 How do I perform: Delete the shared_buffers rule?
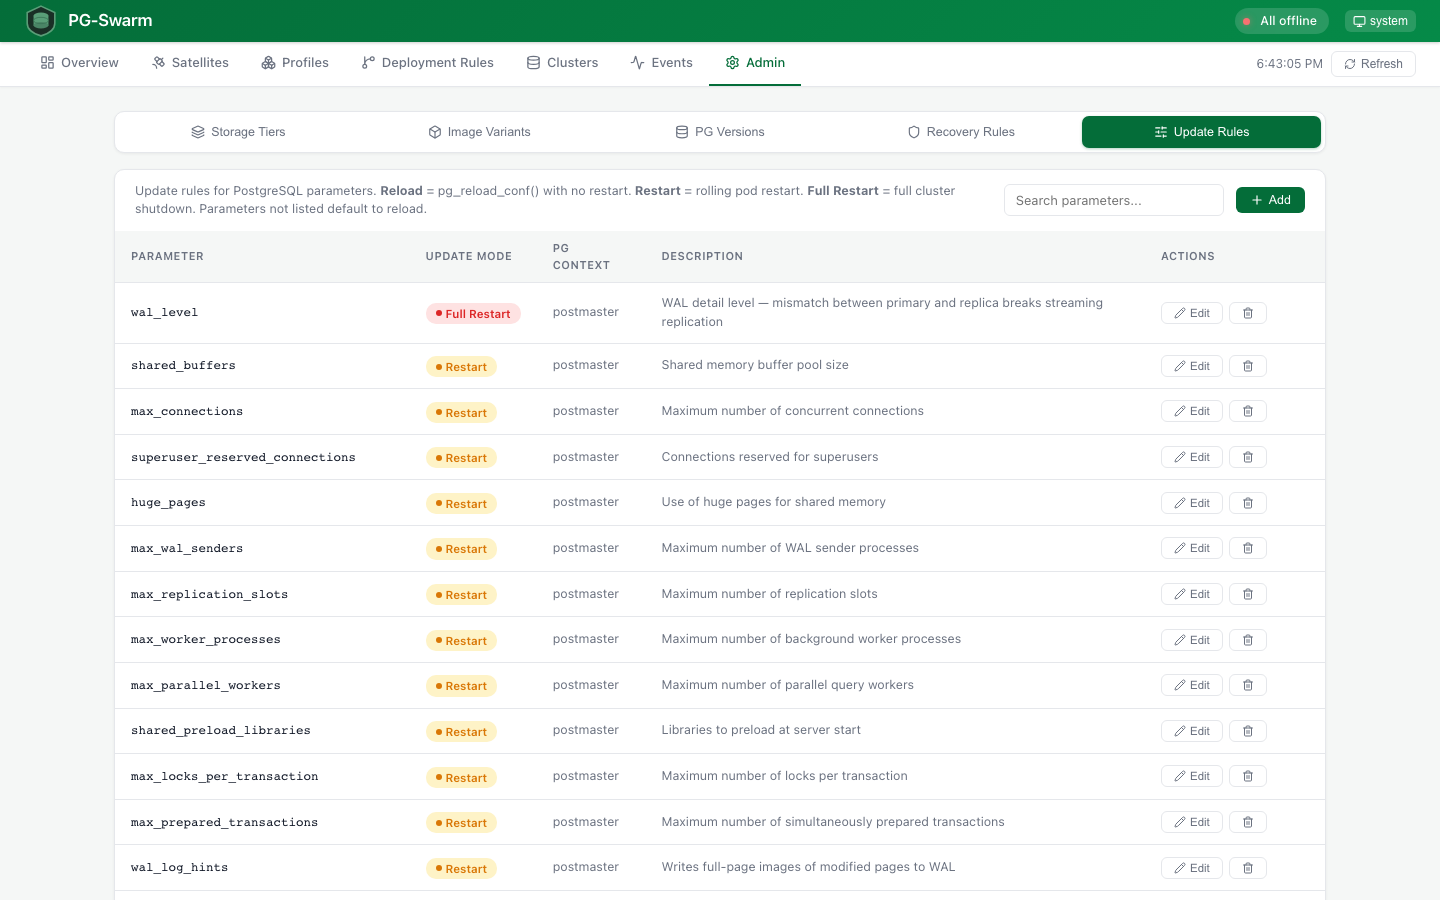pyautogui.click(x=1247, y=366)
